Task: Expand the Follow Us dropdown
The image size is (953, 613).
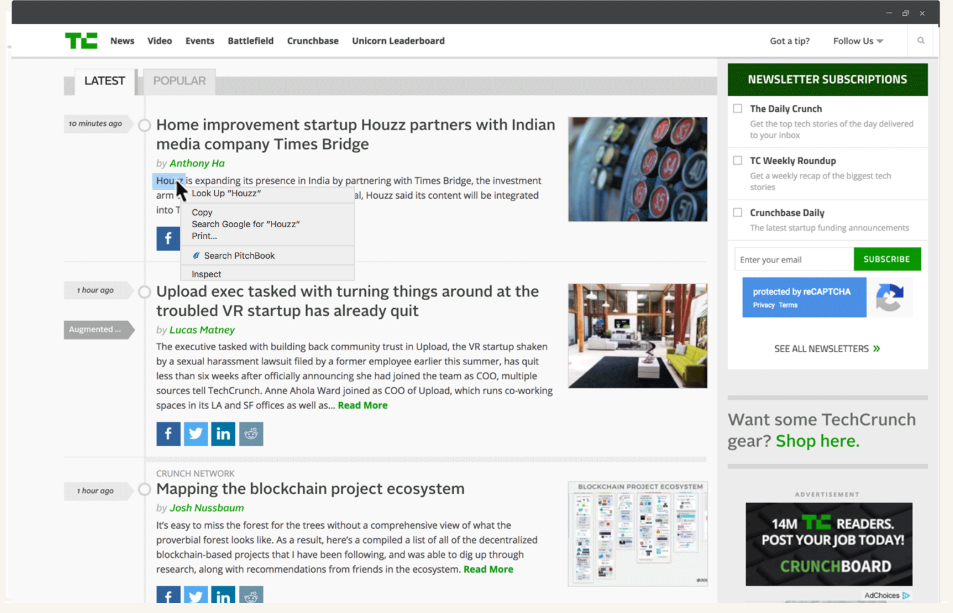Action: coord(858,41)
